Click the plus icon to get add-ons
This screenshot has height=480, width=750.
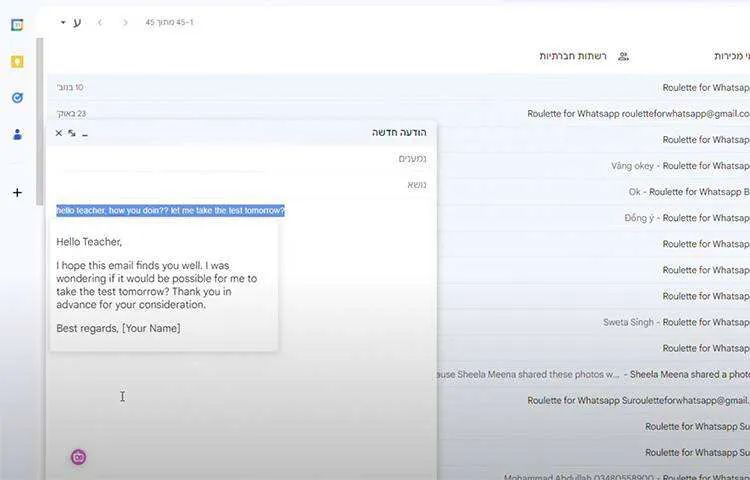pyautogui.click(x=17, y=192)
